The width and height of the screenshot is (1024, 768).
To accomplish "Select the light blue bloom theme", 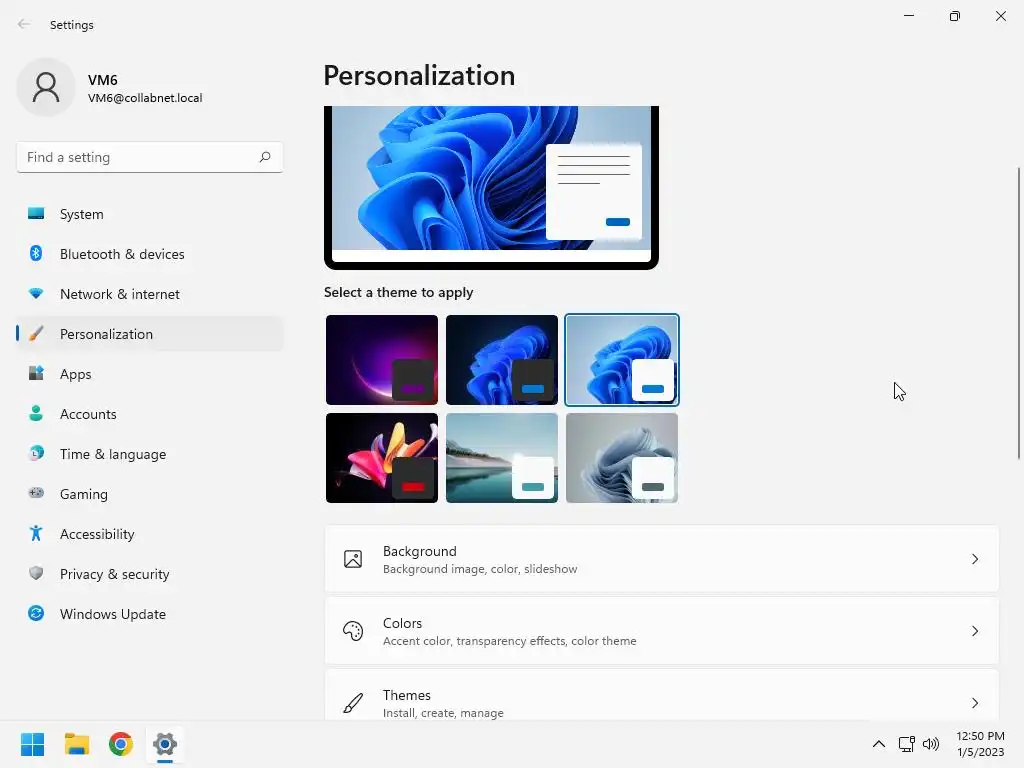I will coord(622,360).
